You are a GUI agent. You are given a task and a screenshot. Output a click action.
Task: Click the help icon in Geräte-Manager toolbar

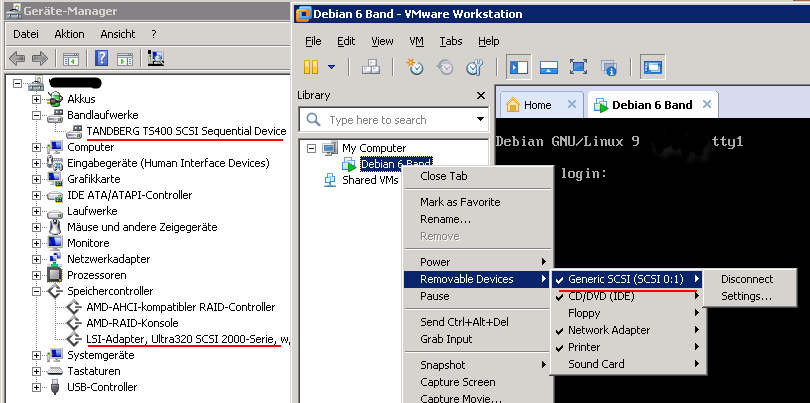101,58
